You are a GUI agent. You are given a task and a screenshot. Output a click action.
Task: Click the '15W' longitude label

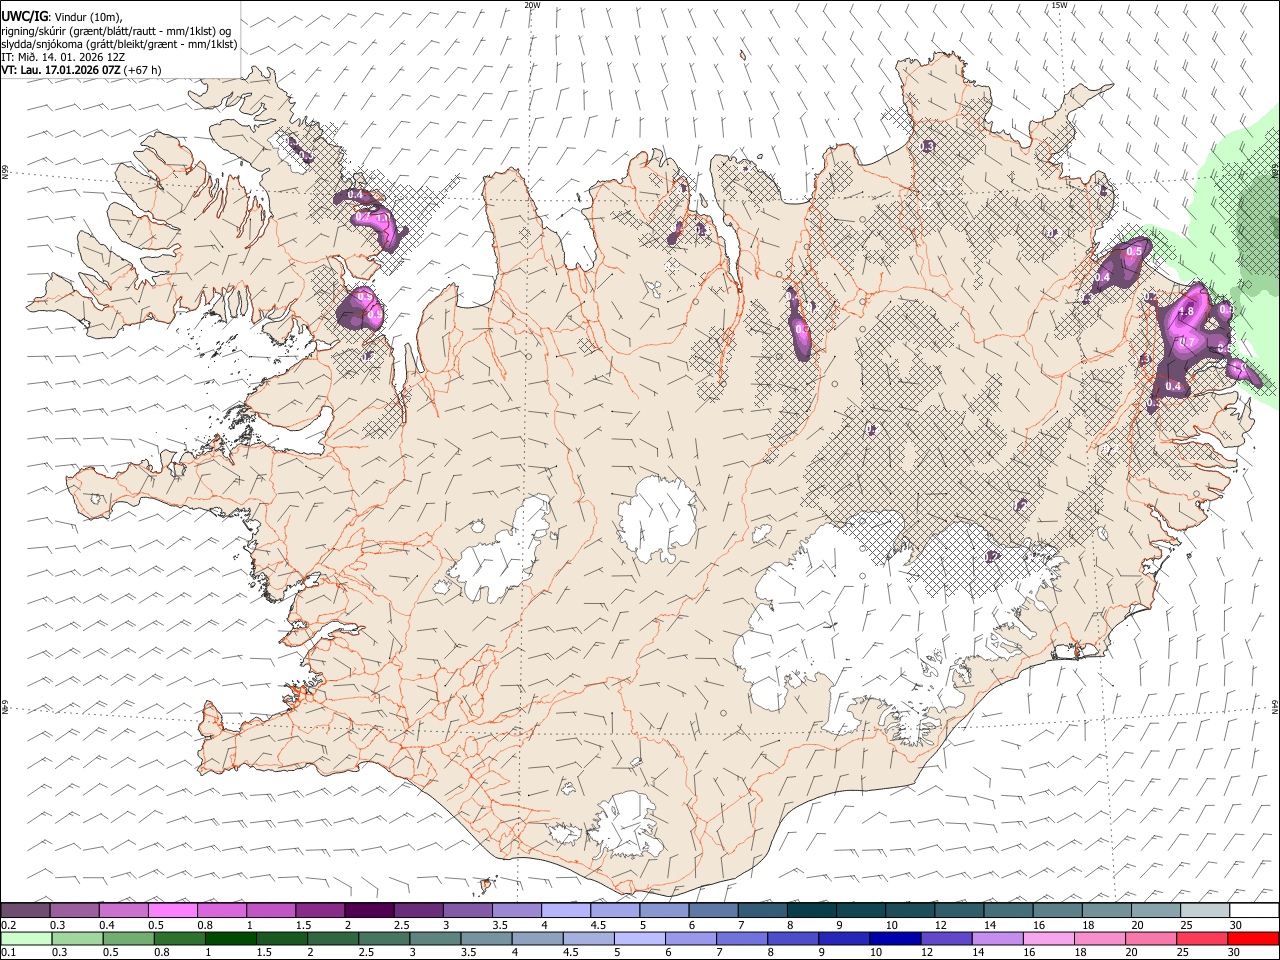point(1058,5)
